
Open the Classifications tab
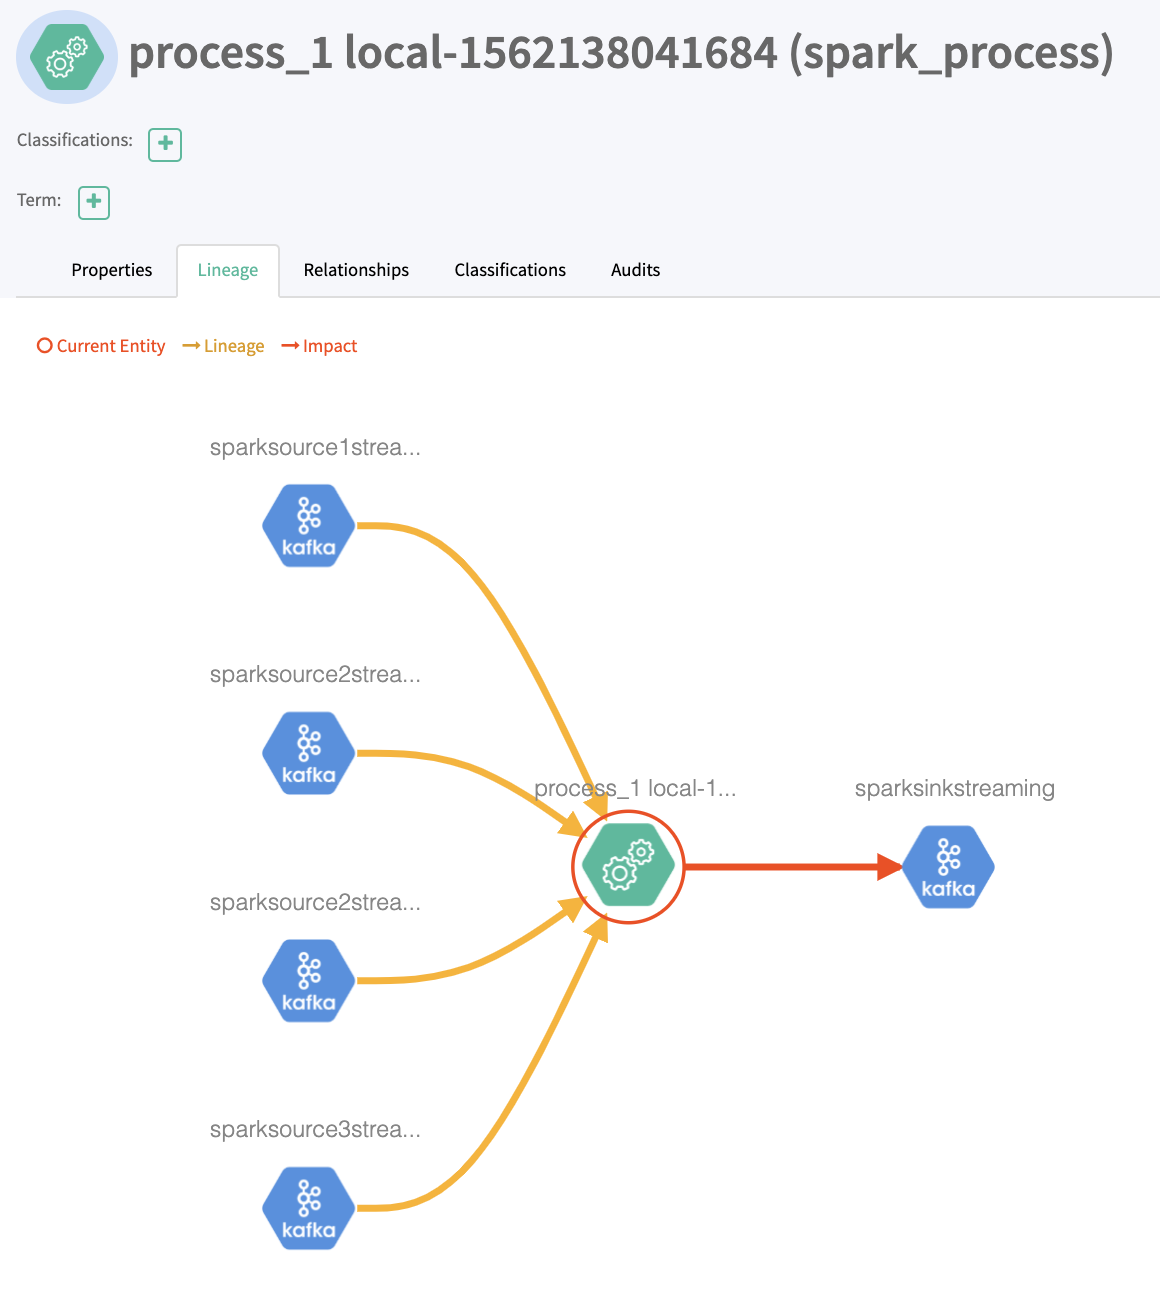(510, 270)
